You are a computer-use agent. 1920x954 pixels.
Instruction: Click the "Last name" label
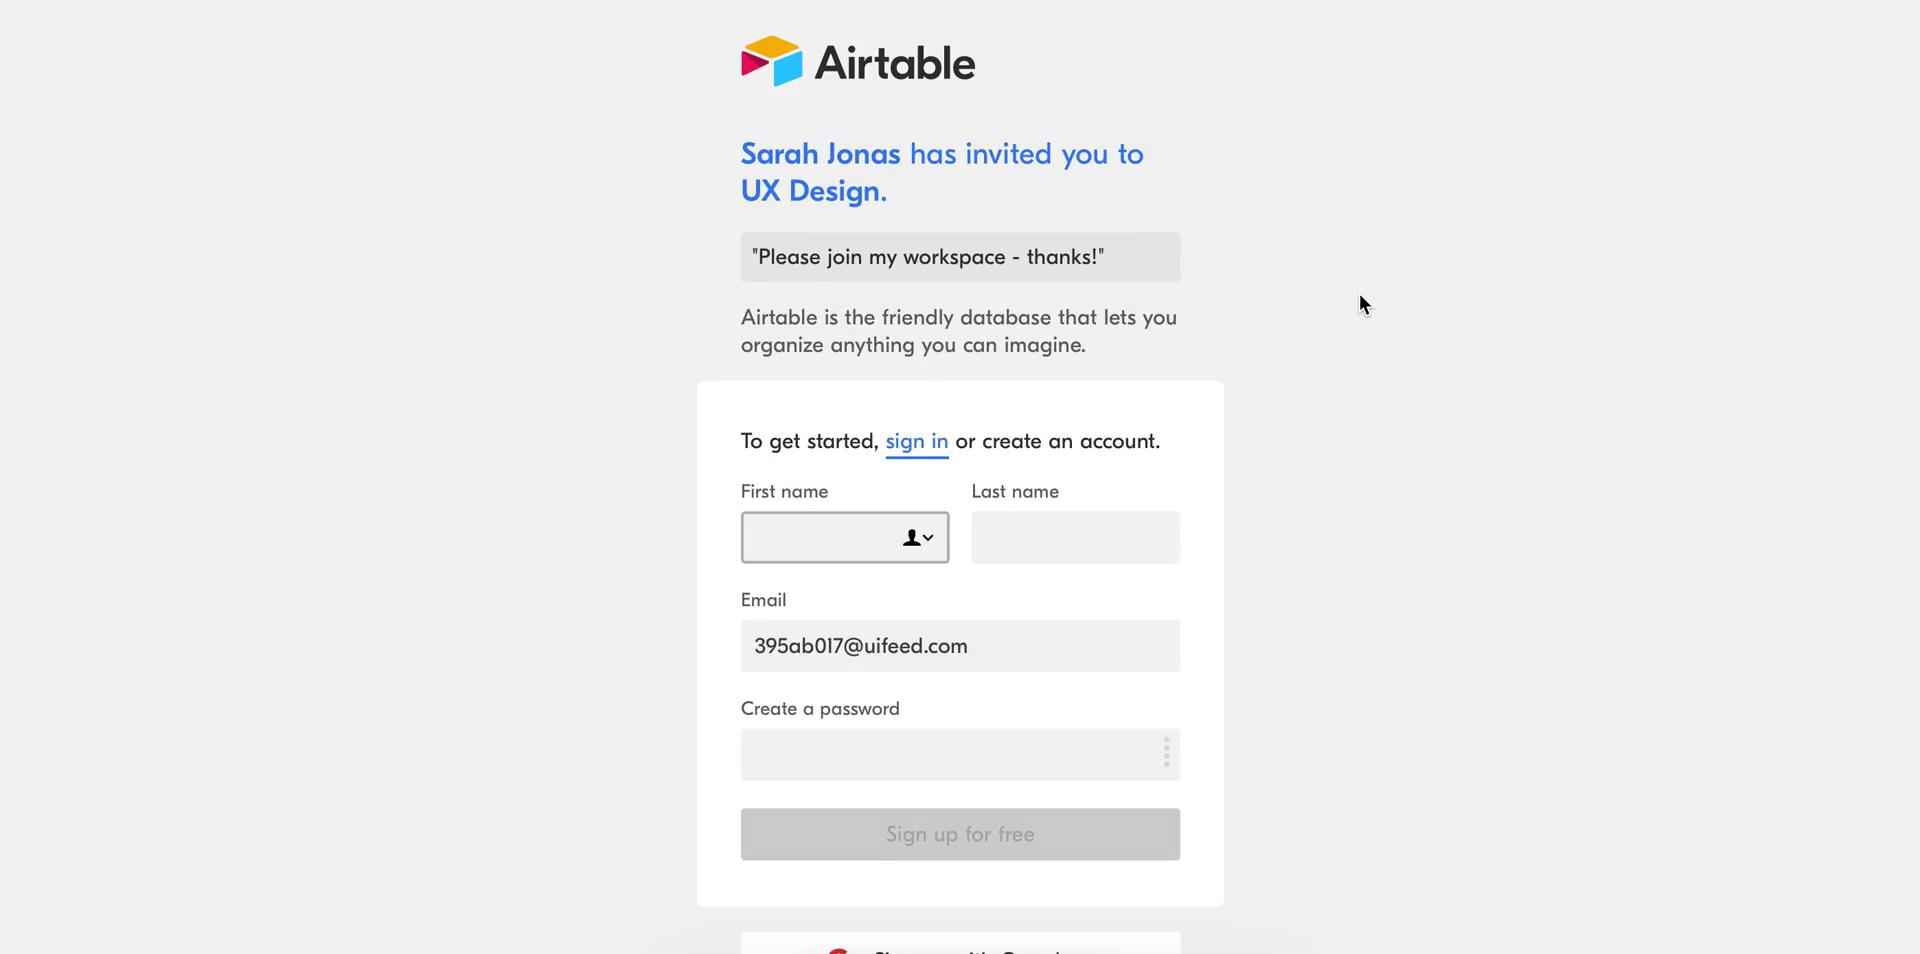pyautogui.click(x=1015, y=491)
